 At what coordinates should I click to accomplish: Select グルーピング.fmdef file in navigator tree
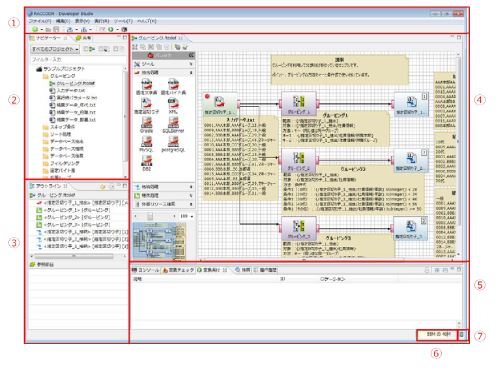72,83
